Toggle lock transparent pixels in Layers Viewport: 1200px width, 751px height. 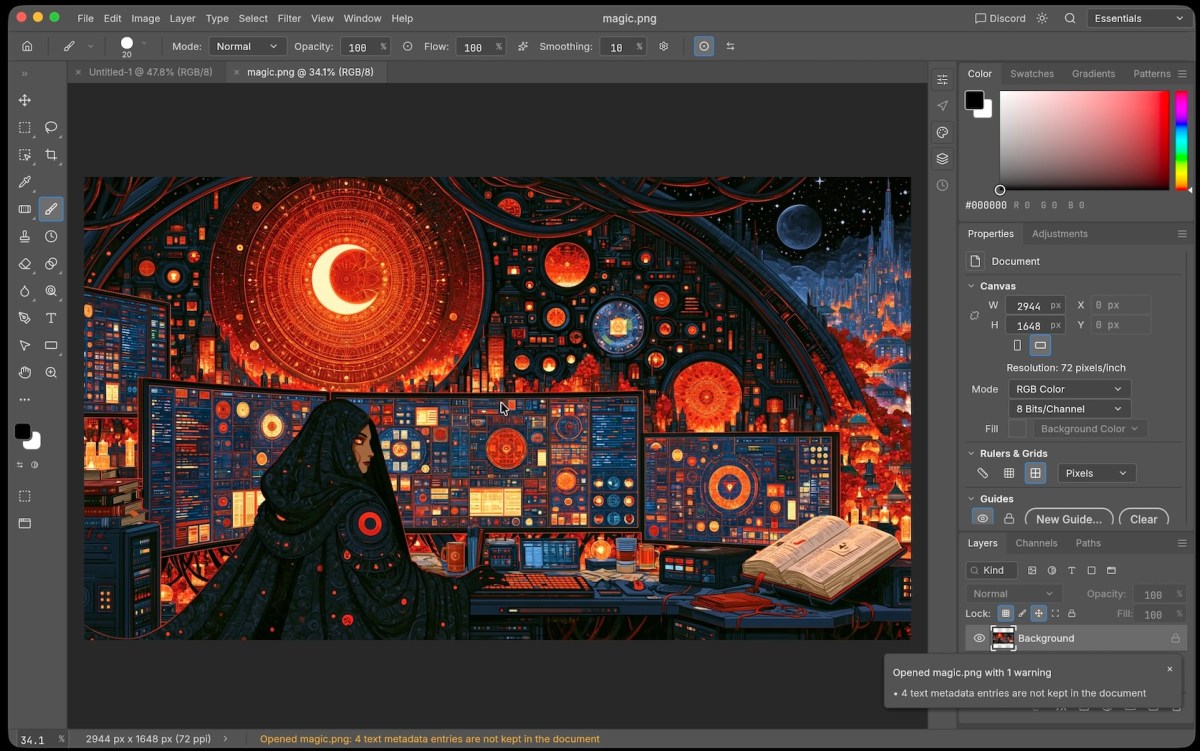click(x=1006, y=613)
